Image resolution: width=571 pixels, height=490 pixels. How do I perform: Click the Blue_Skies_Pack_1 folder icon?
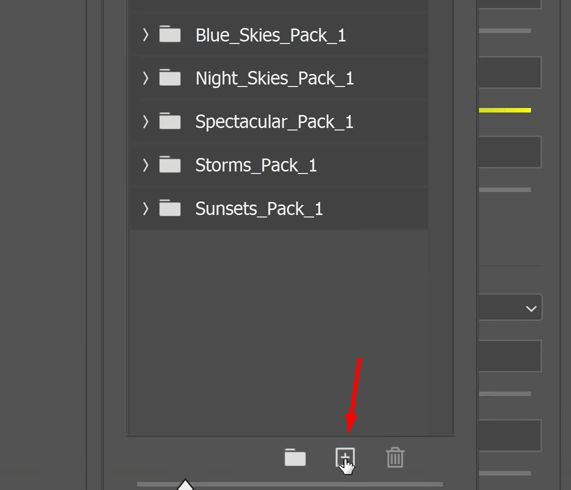pos(170,34)
